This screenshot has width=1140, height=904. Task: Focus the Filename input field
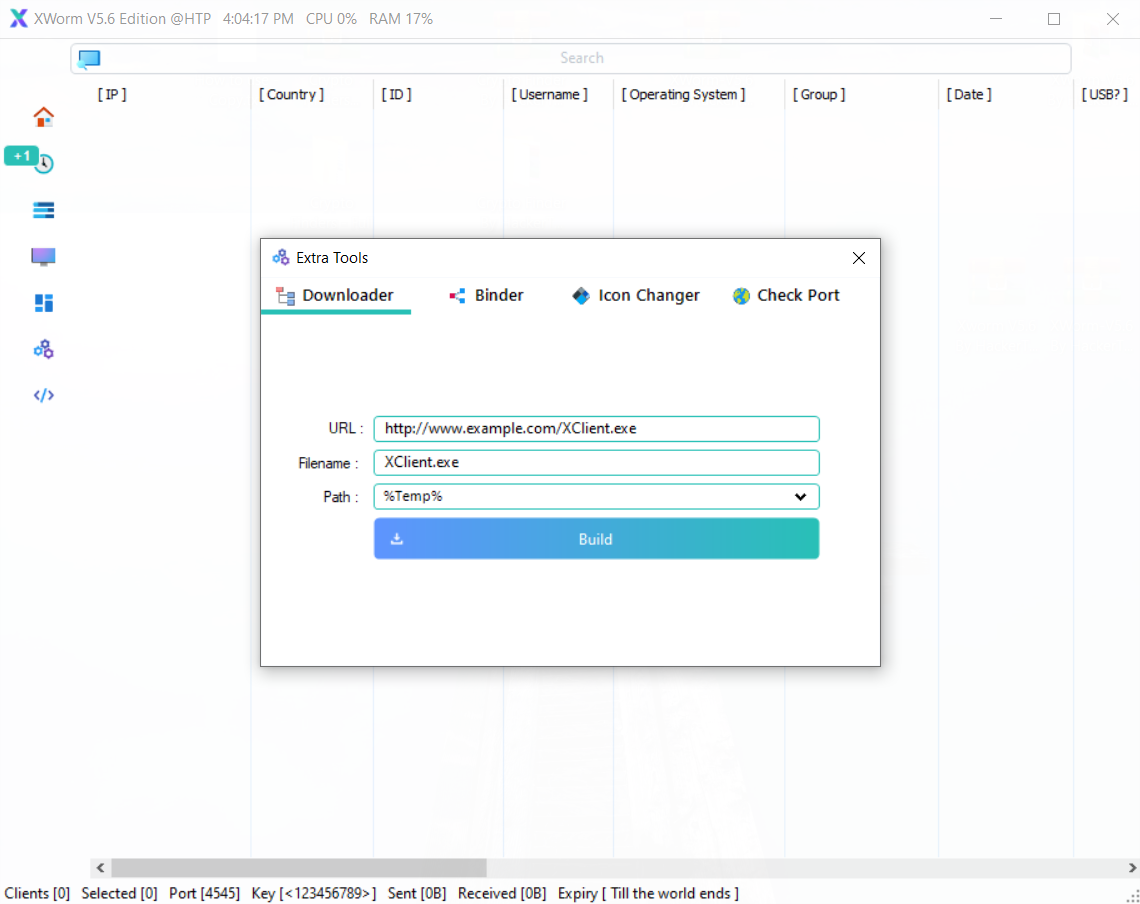pos(596,463)
